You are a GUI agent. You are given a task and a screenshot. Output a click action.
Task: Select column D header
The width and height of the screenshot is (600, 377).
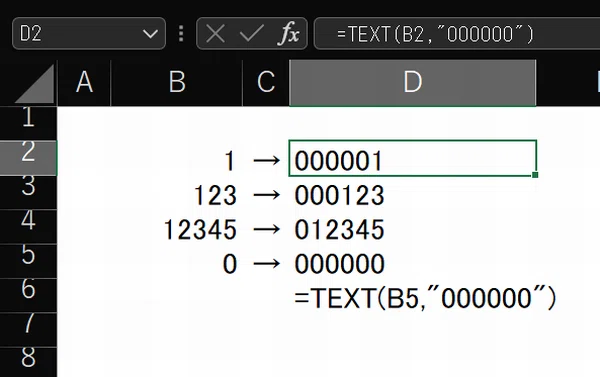(x=412, y=83)
